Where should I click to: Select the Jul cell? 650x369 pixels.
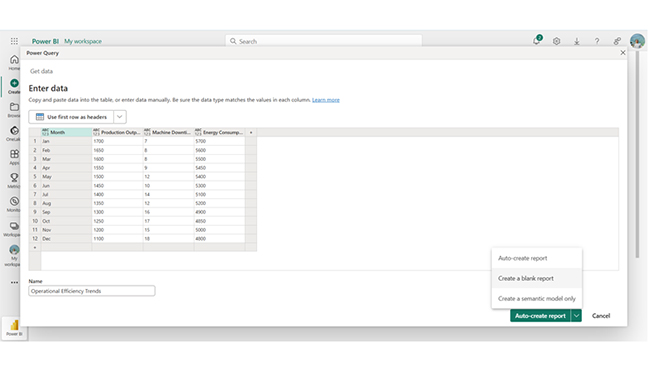click(66, 194)
